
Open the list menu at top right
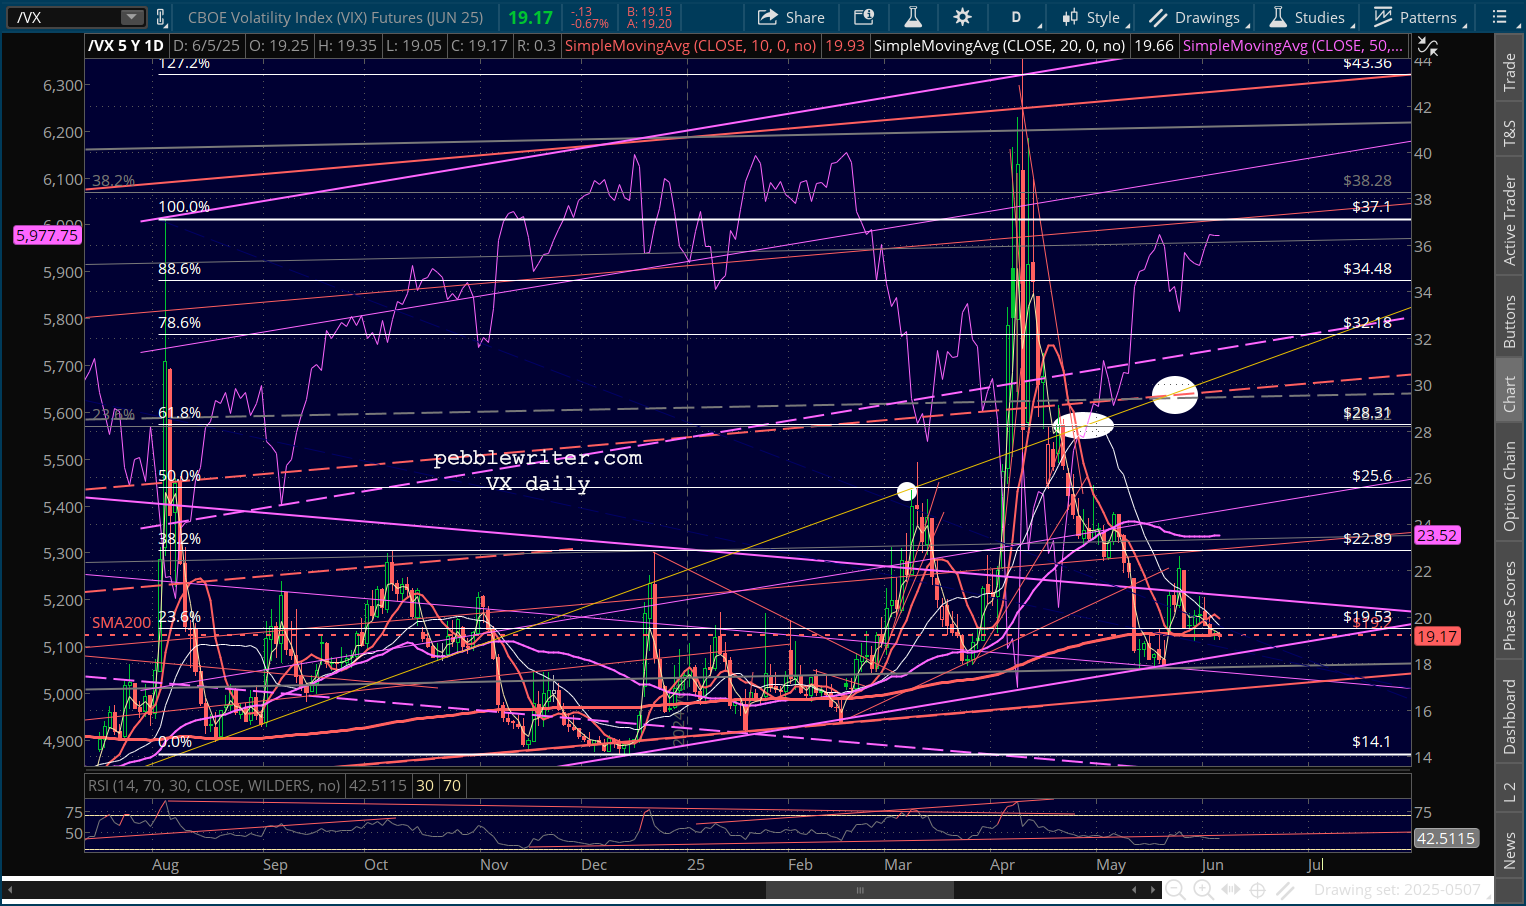[1499, 17]
